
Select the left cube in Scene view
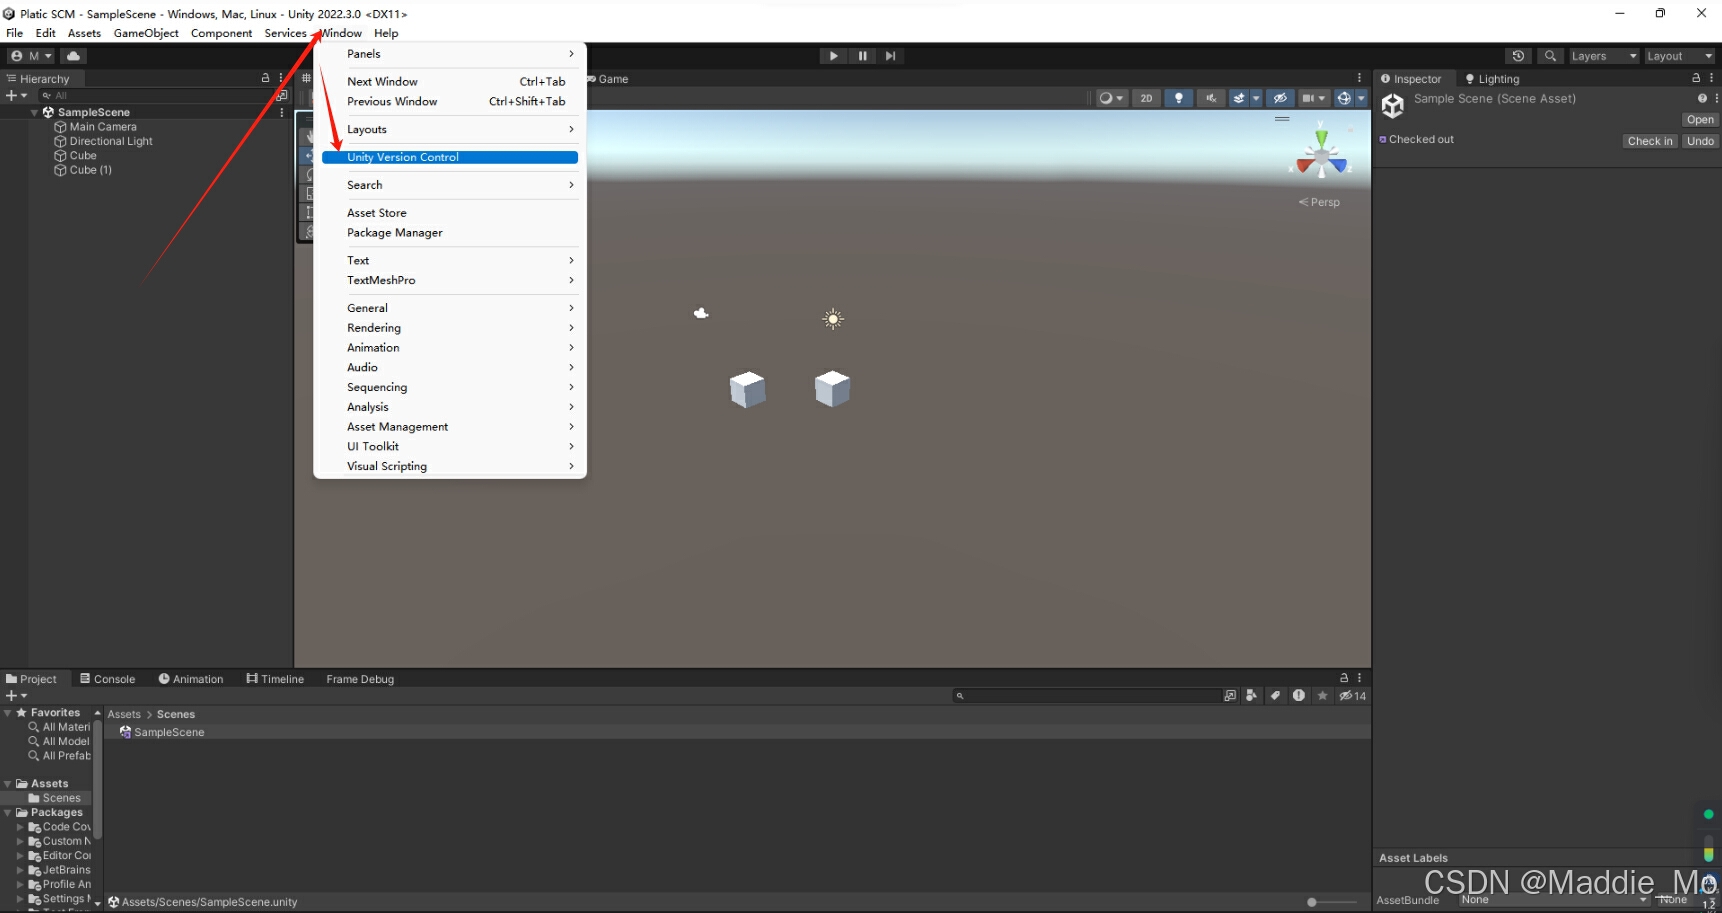tap(748, 389)
